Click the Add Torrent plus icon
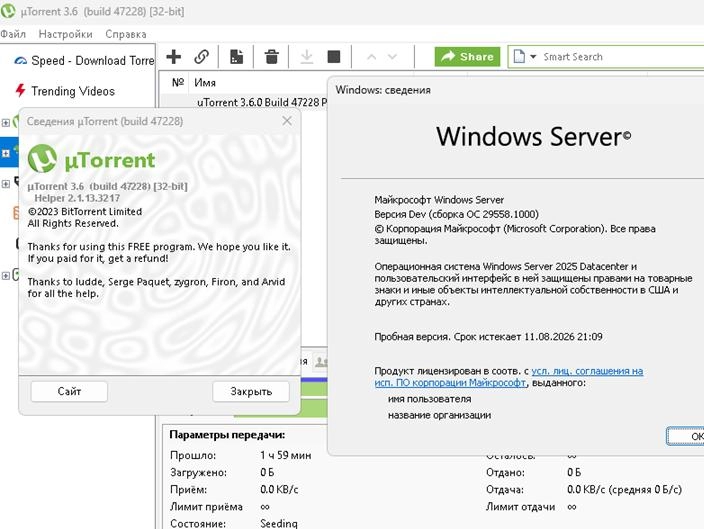 point(173,57)
